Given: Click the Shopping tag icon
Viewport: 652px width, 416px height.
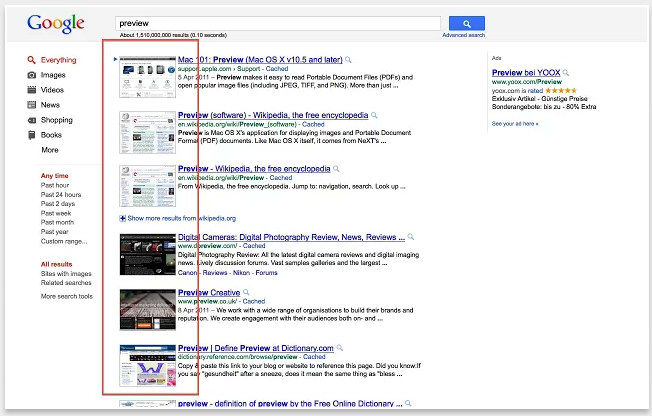Looking at the screenshot, I should 32,120.
